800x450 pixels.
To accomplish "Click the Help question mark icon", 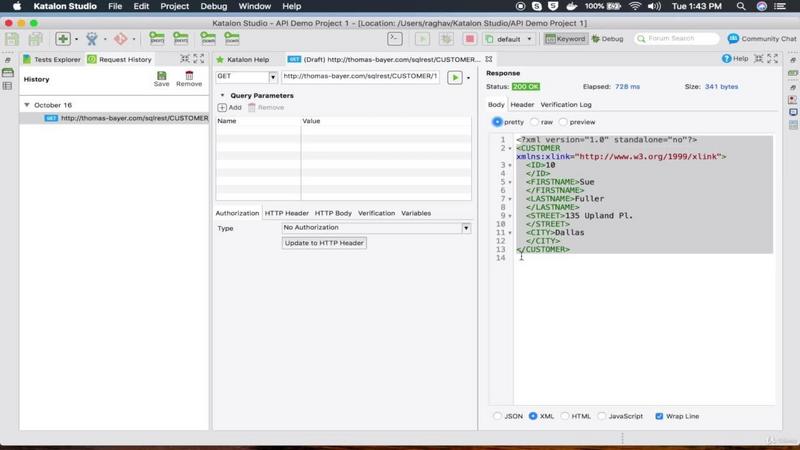I will (727, 59).
